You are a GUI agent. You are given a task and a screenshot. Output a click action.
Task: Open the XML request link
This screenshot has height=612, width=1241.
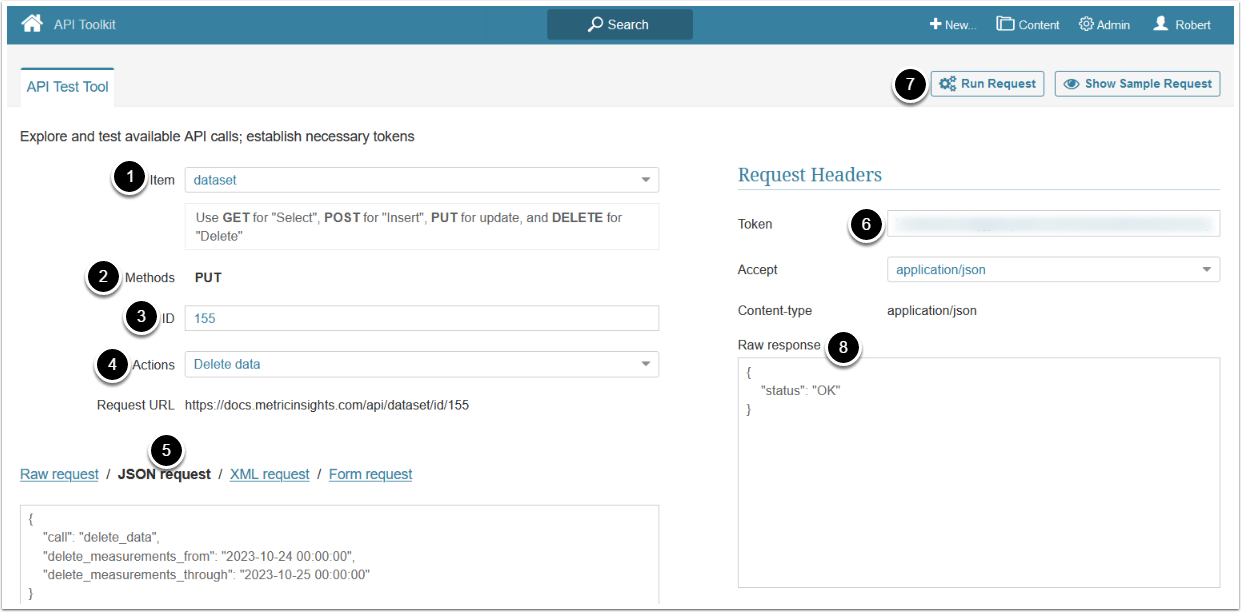269,474
